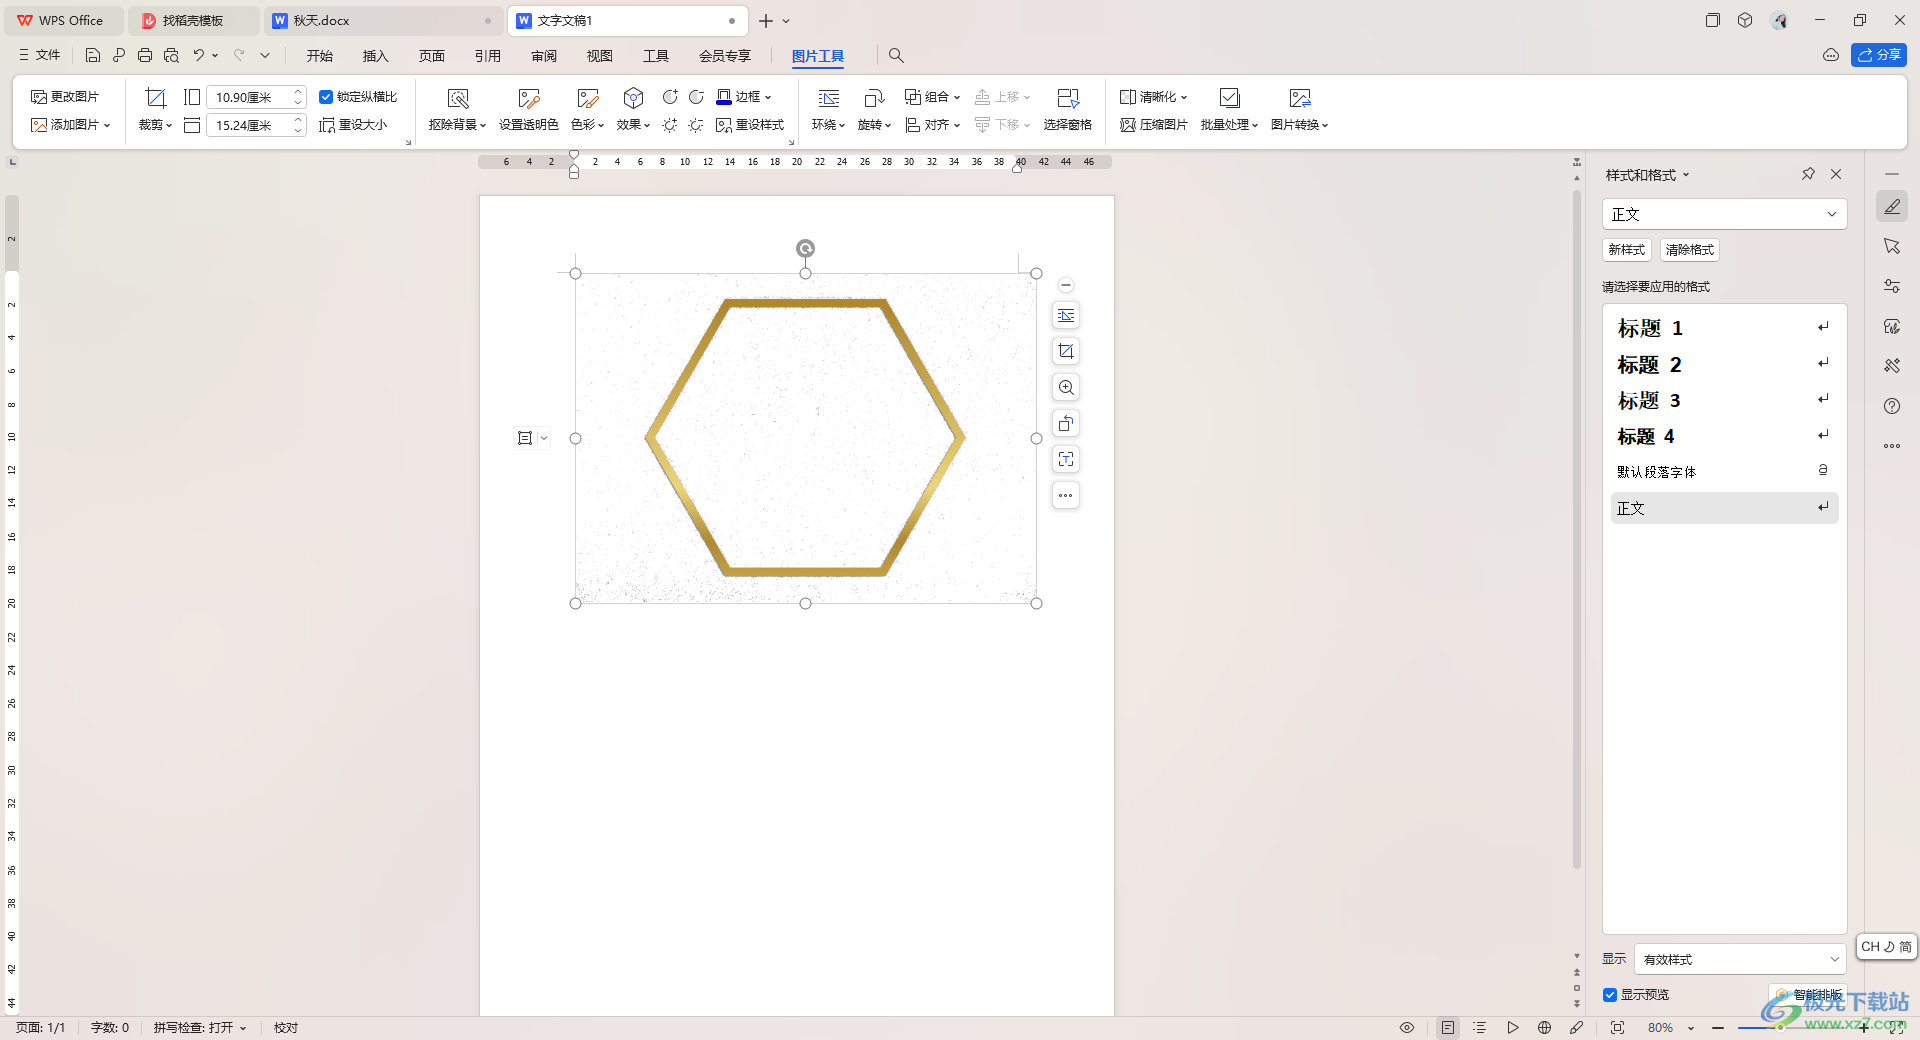The width and height of the screenshot is (1920, 1040).
Task: Open the Sharpen (清晰化) dropdown
Action: coord(1153,97)
